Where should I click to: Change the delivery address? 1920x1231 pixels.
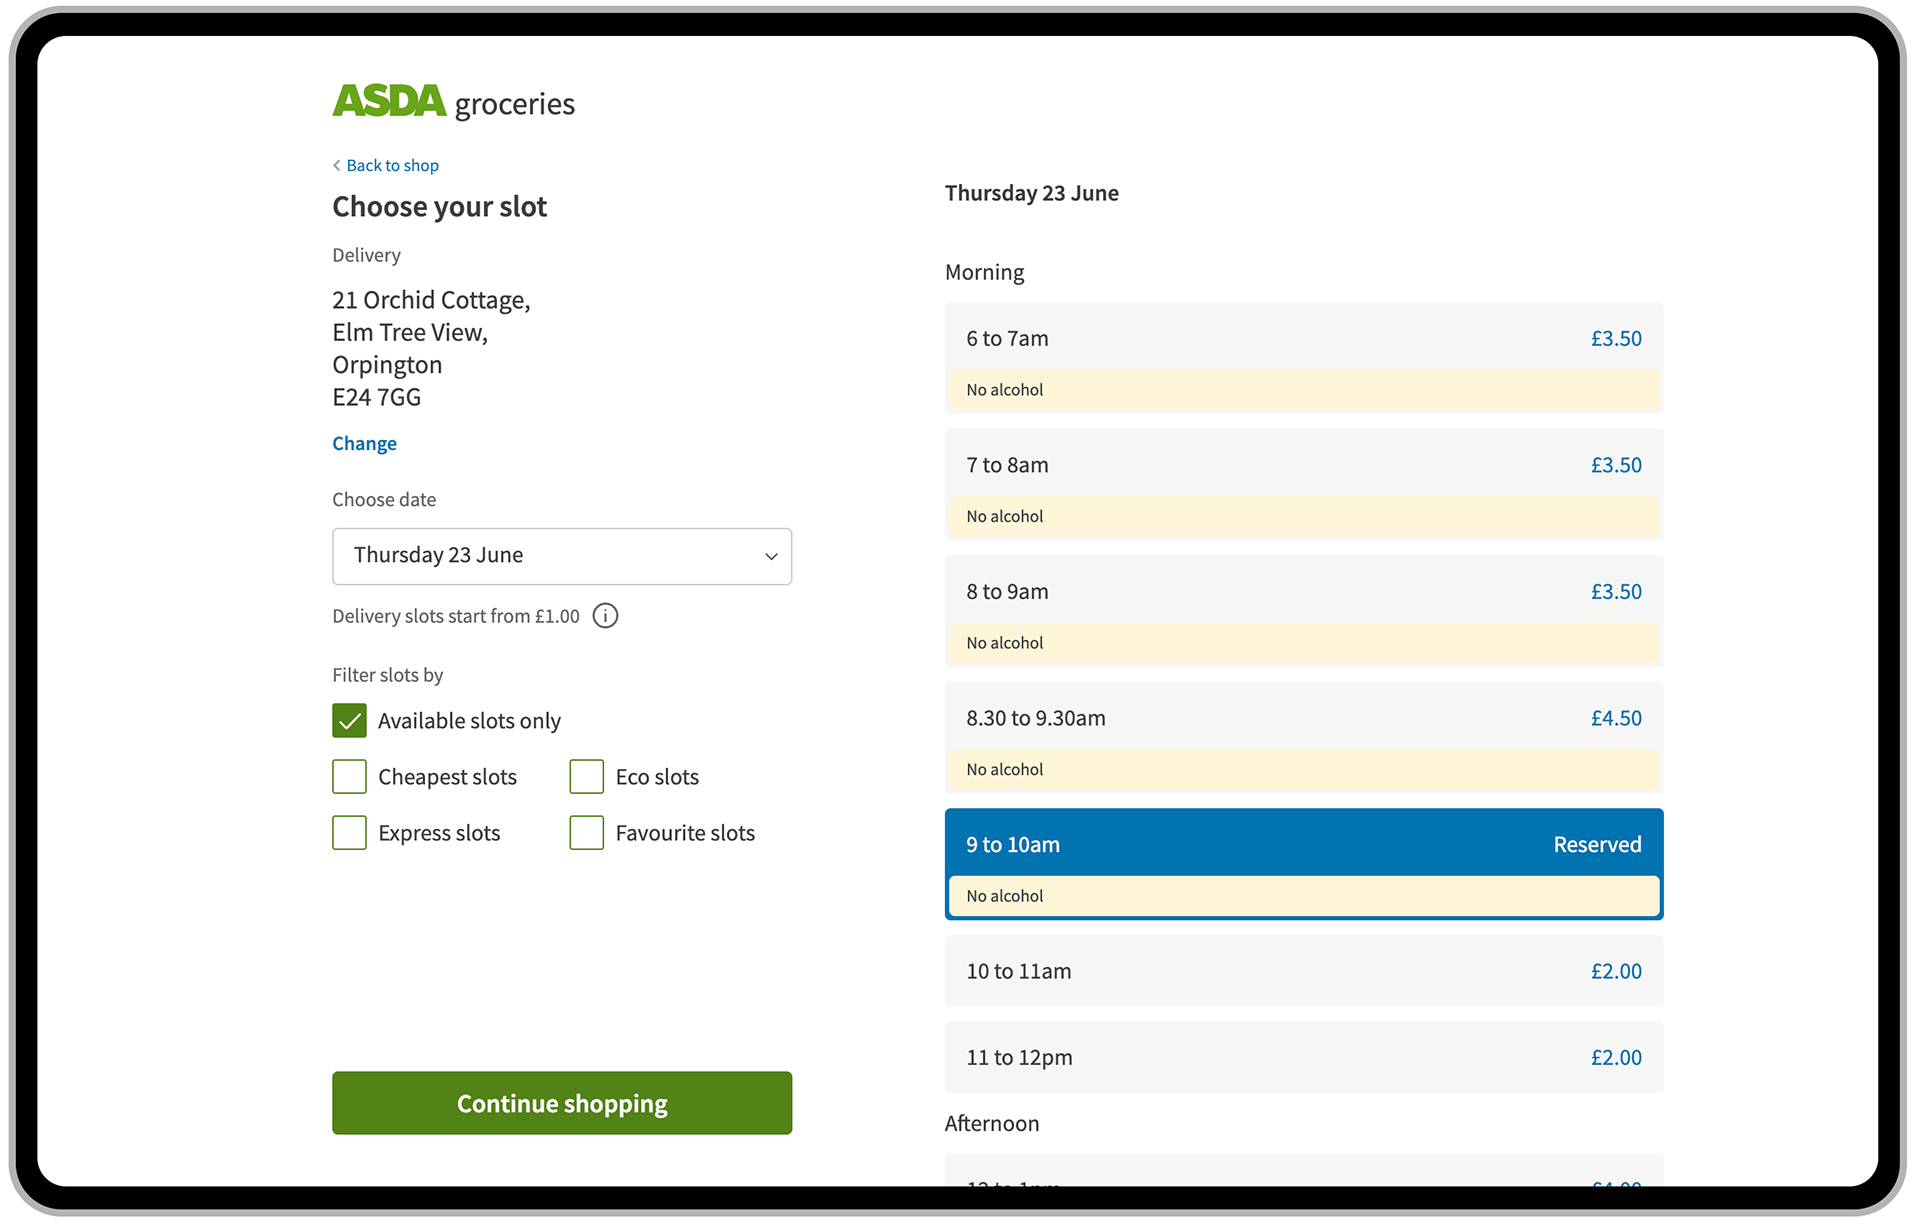(x=364, y=444)
